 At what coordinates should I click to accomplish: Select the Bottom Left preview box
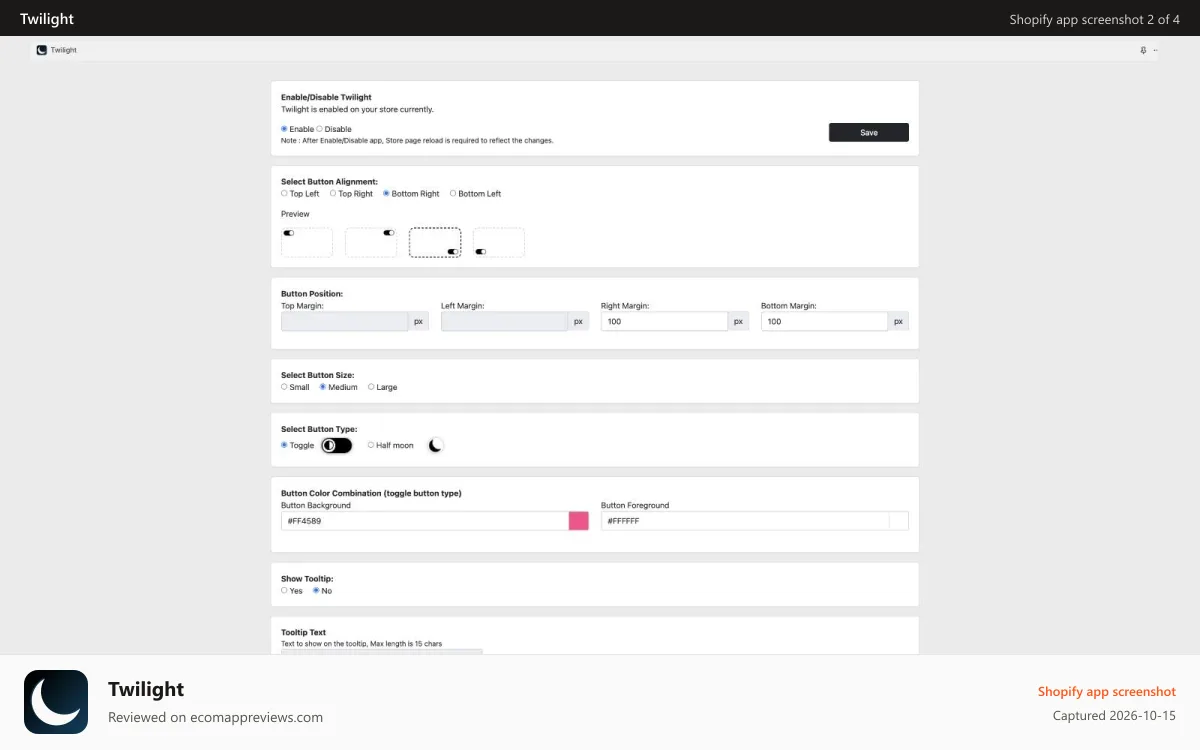(499, 242)
